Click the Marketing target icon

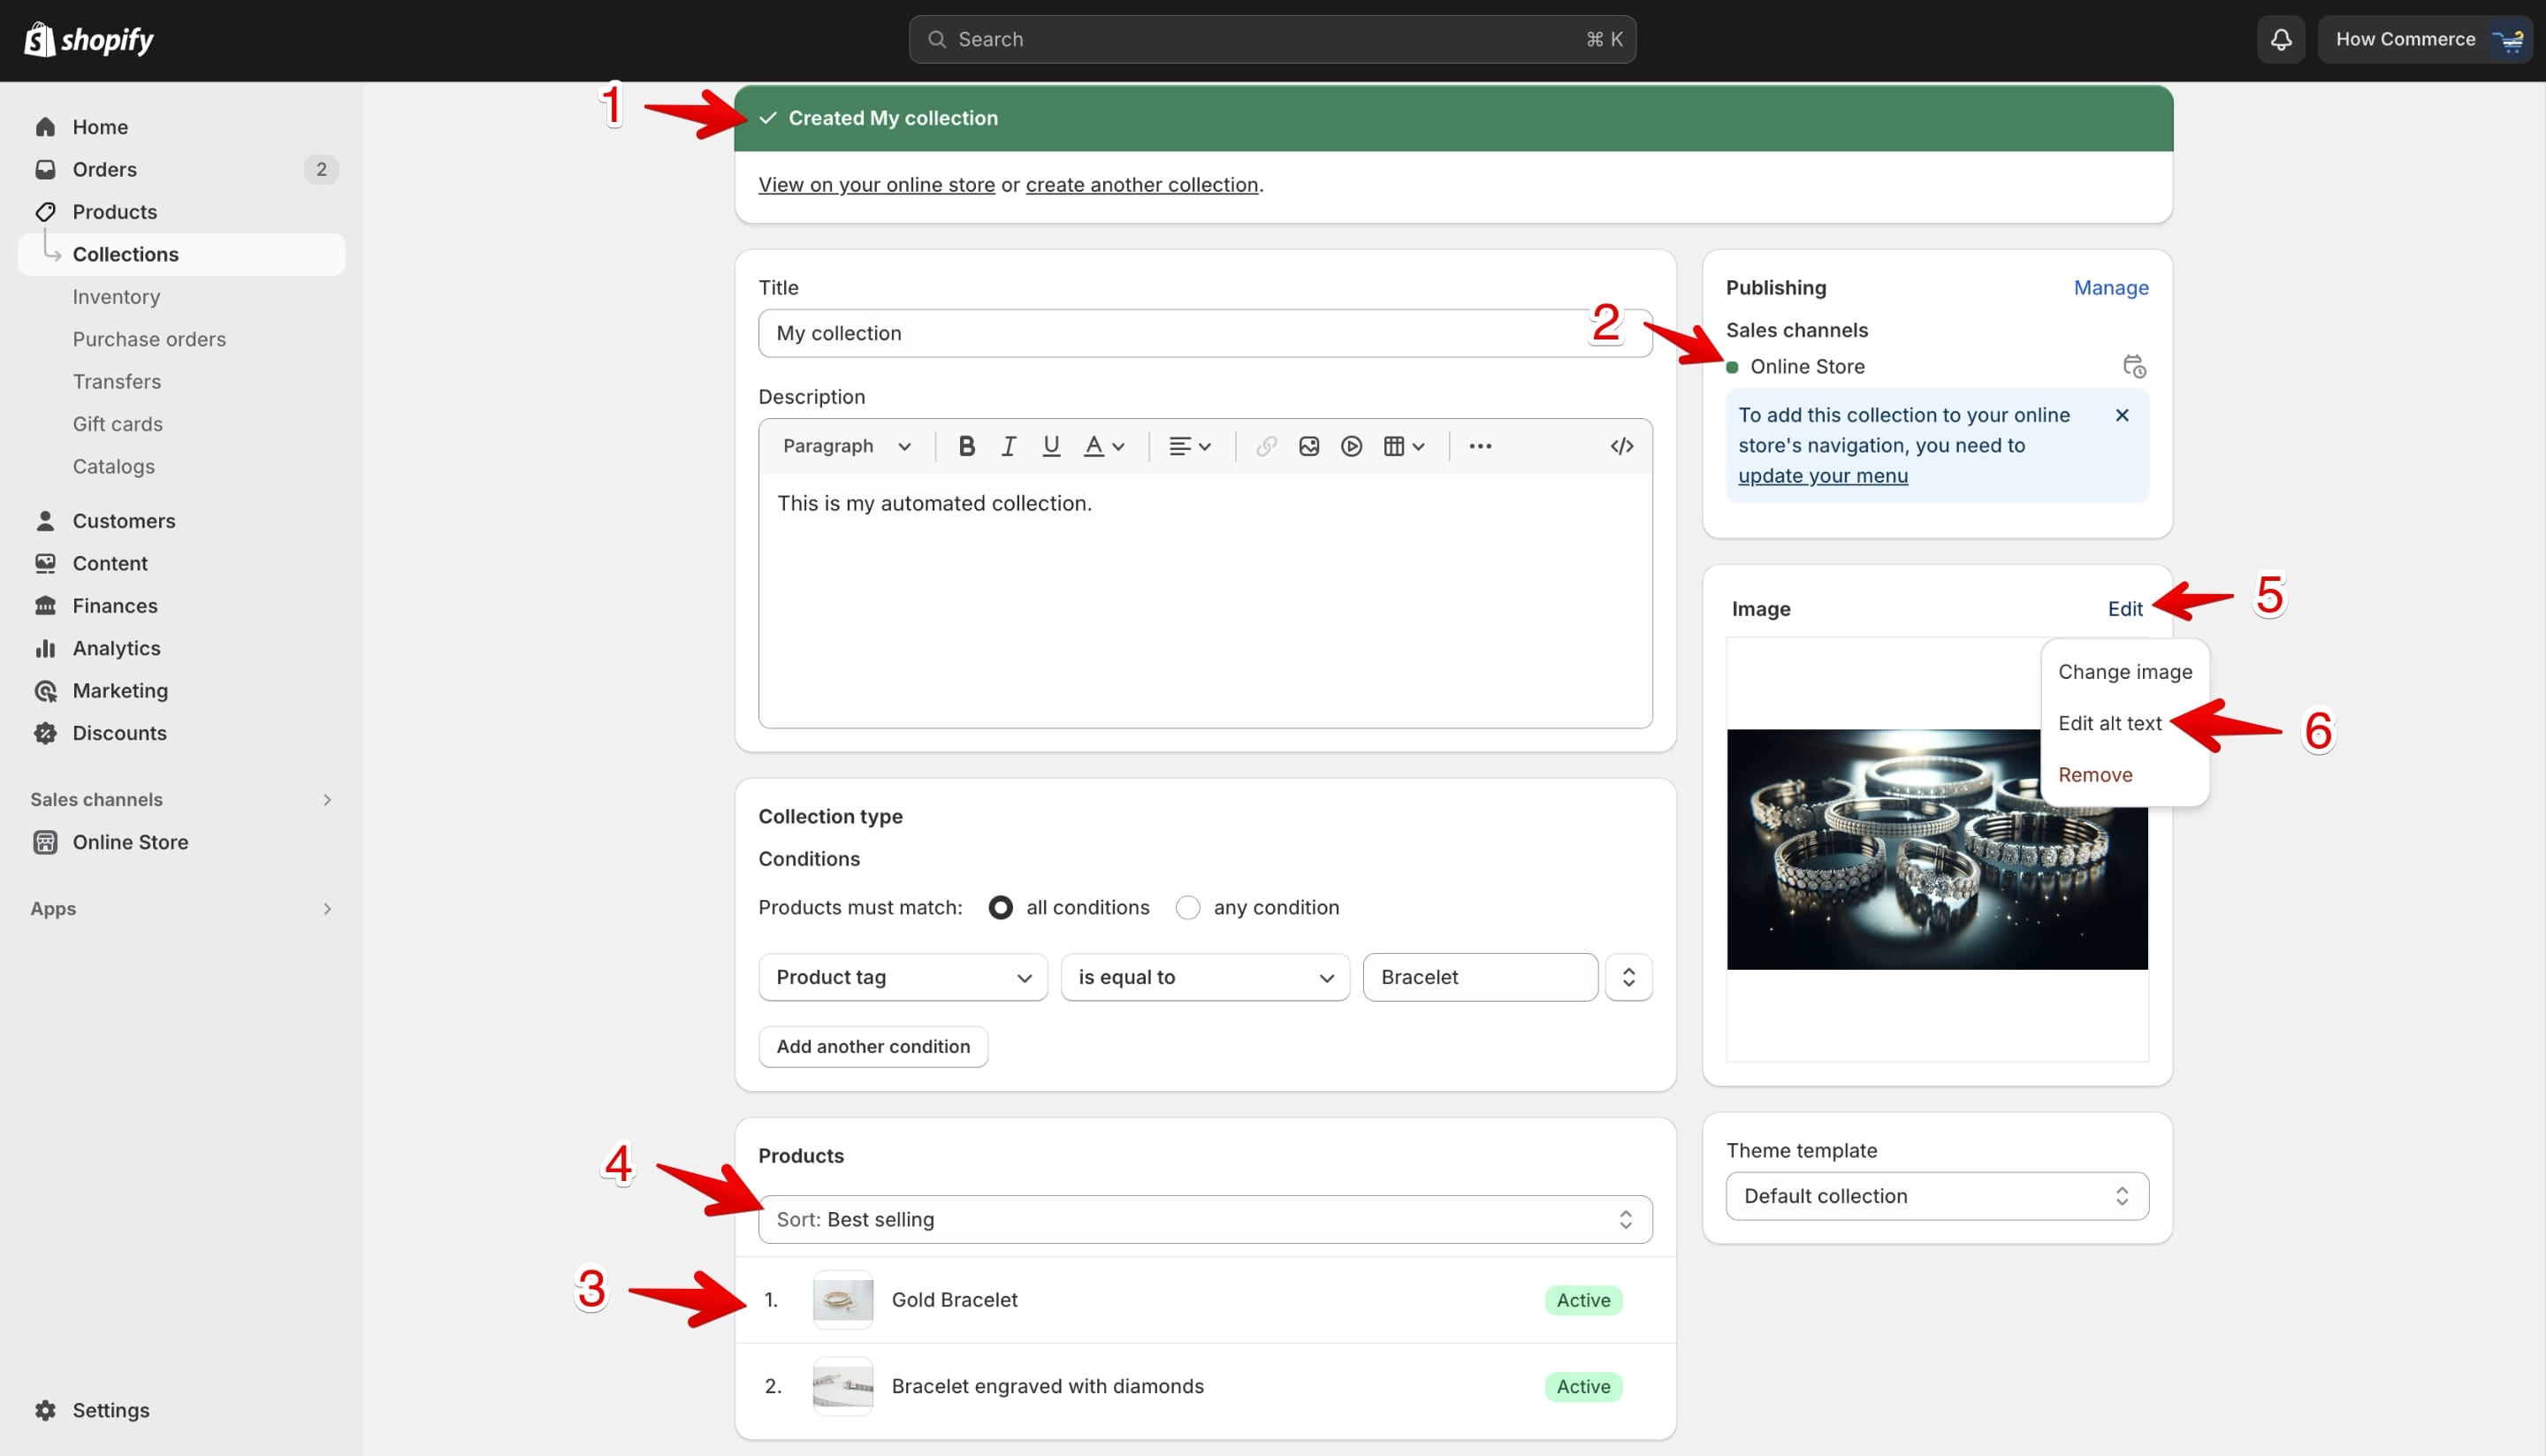(45, 691)
